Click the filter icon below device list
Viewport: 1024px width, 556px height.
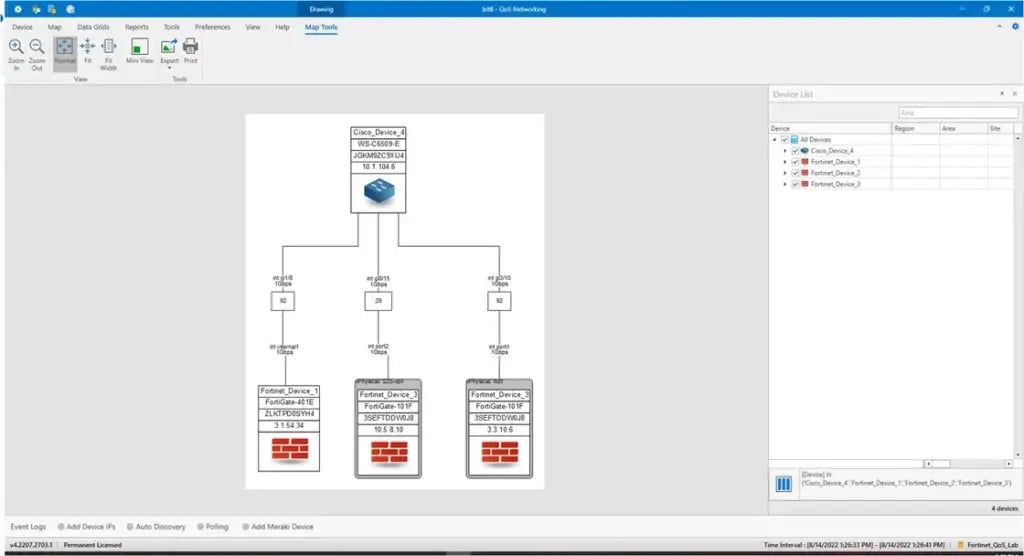(x=785, y=485)
